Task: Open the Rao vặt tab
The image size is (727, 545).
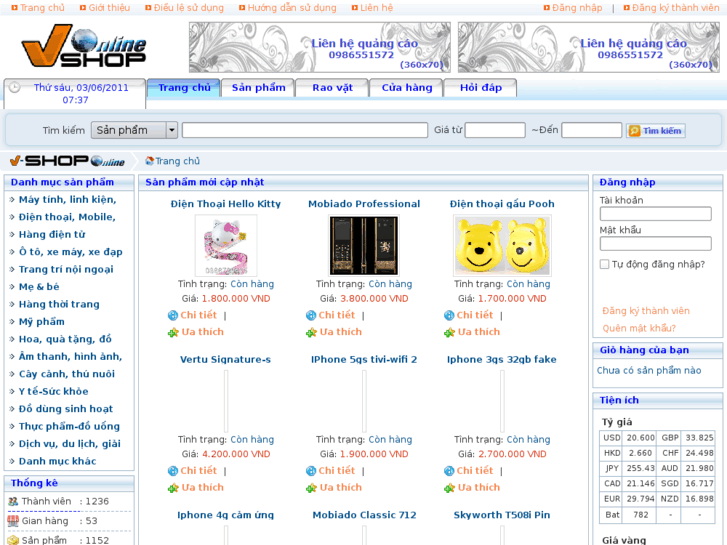Action: pos(332,88)
